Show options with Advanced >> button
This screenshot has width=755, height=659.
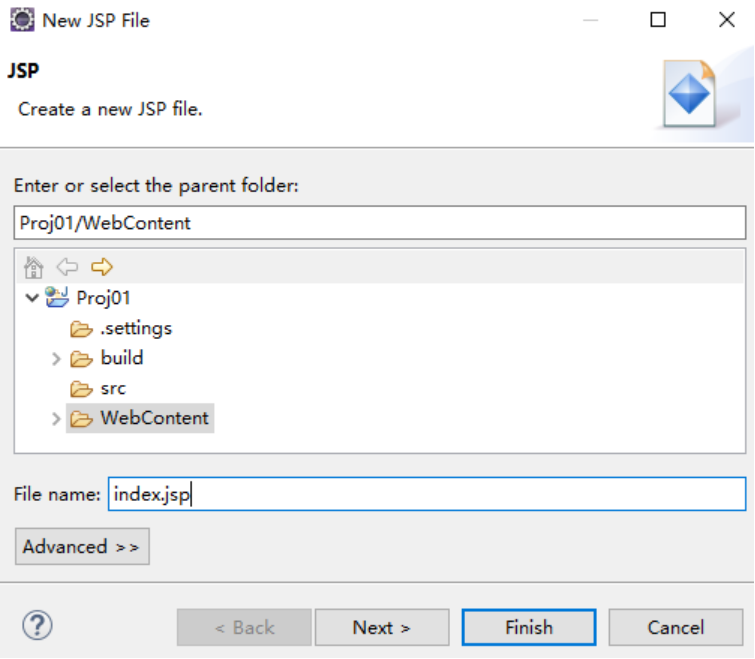[x=82, y=546]
